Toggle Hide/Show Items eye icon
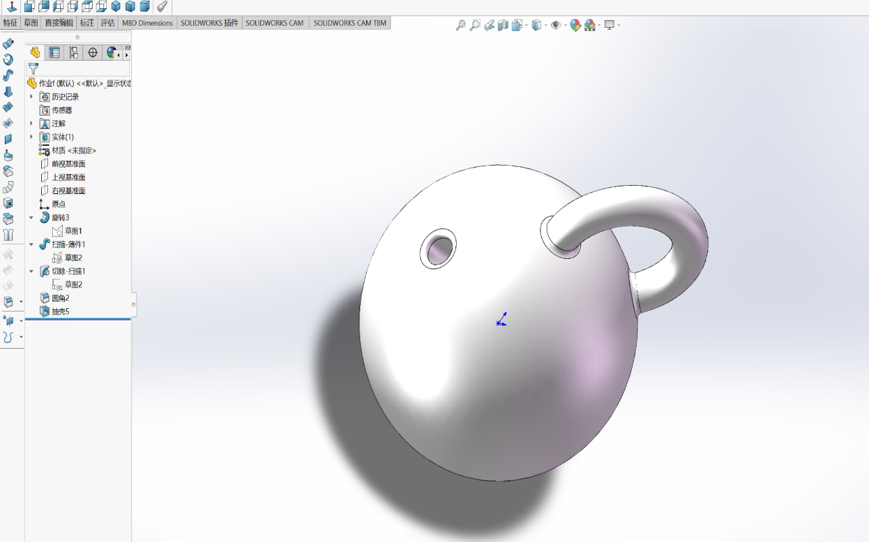 tap(555, 25)
